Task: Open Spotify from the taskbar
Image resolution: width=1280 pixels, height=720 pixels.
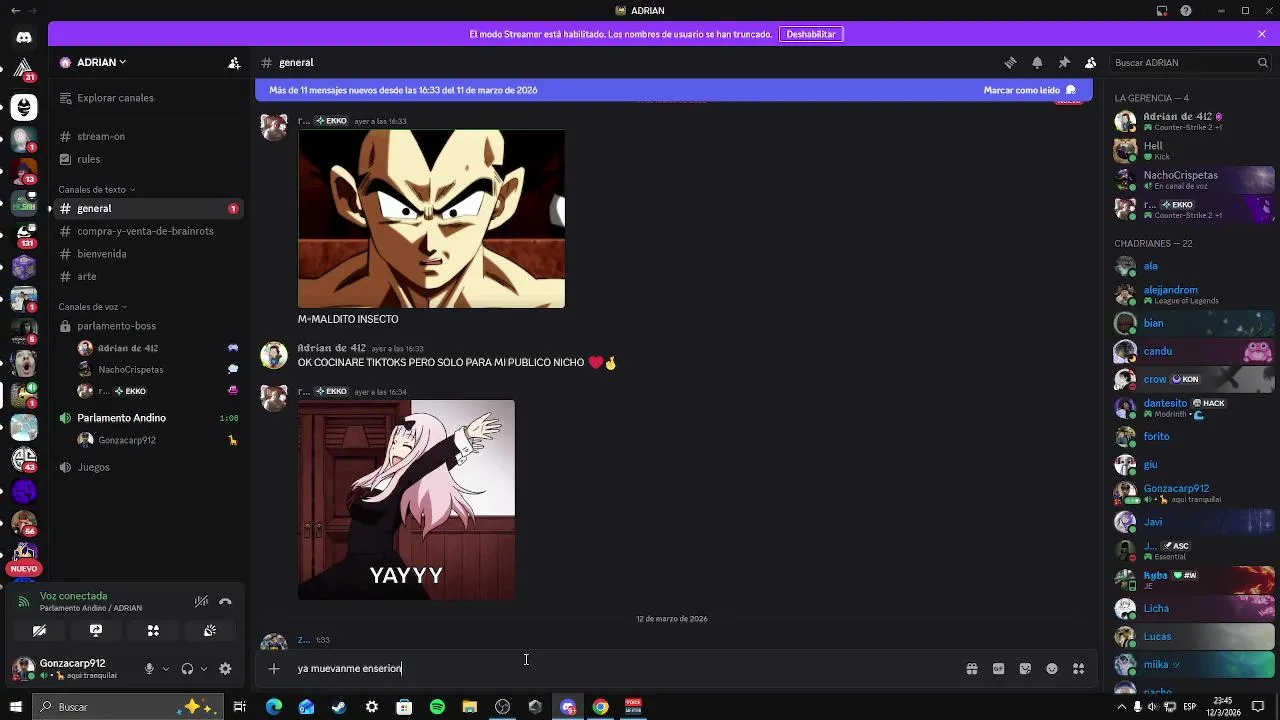Action: pyautogui.click(x=437, y=707)
